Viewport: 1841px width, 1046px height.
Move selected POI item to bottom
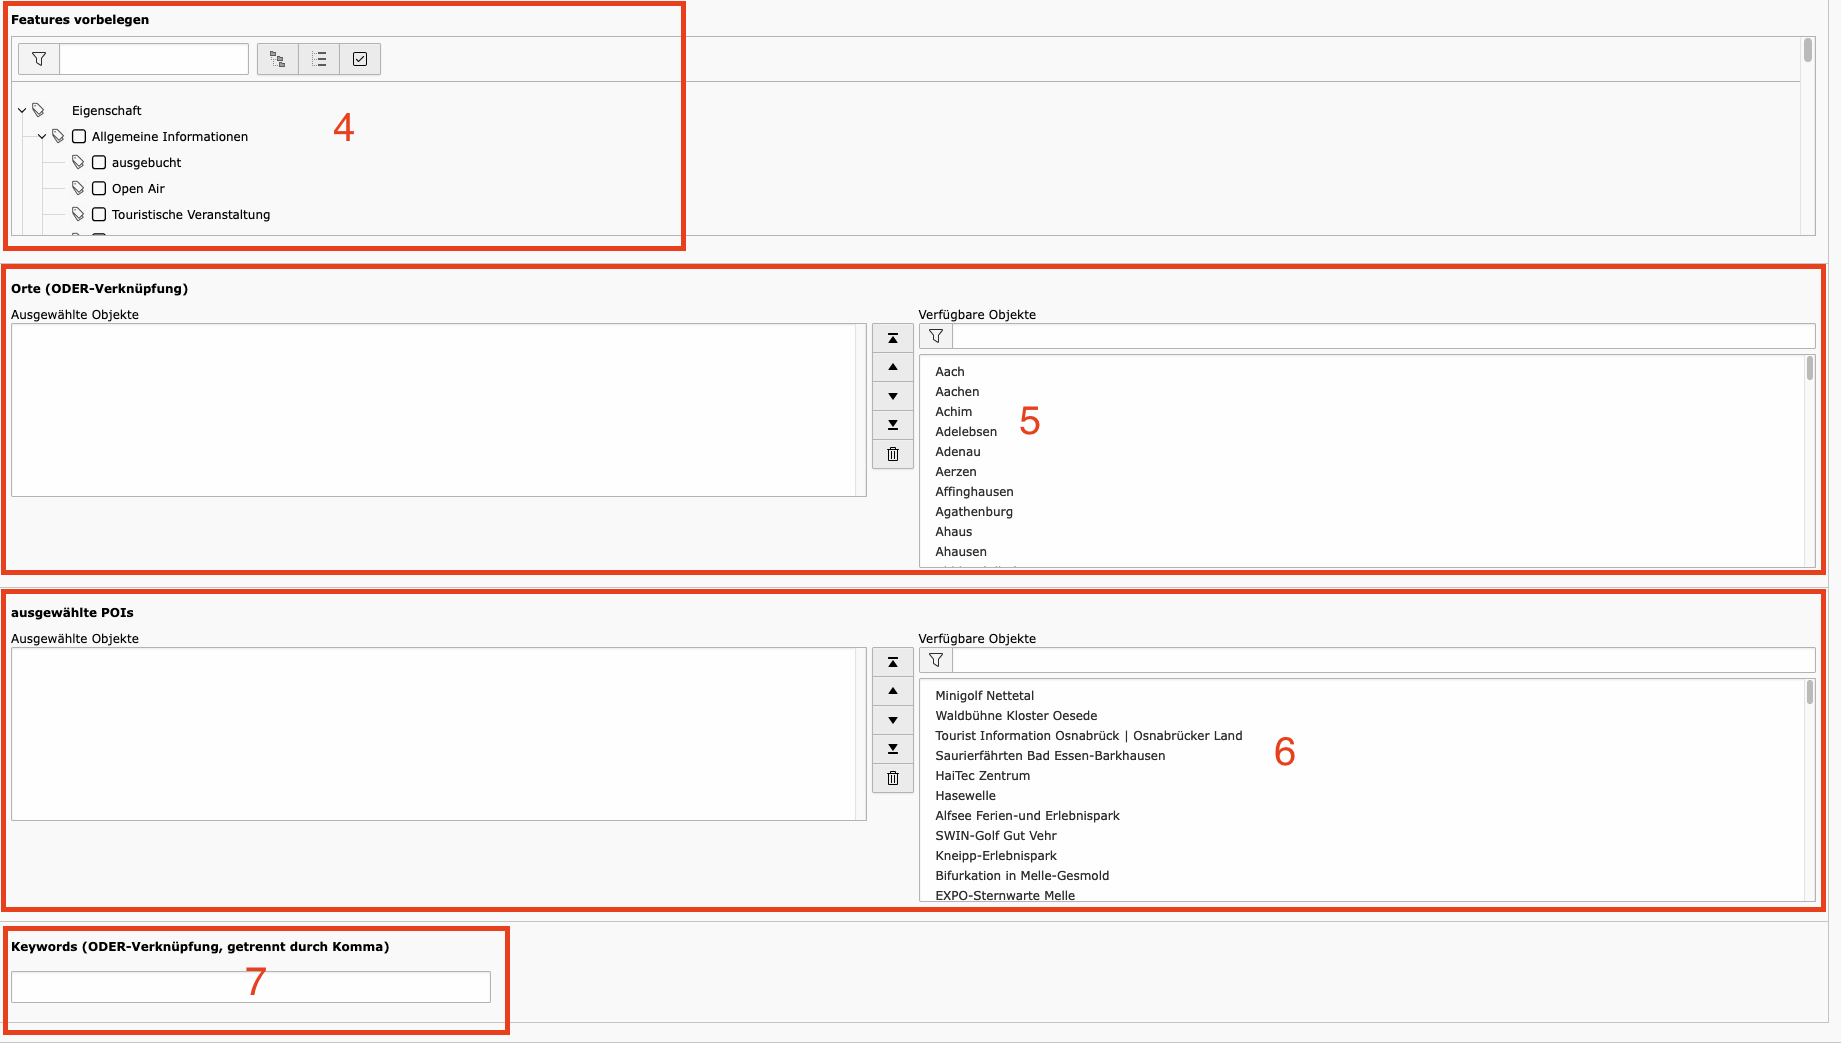click(893, 749)
